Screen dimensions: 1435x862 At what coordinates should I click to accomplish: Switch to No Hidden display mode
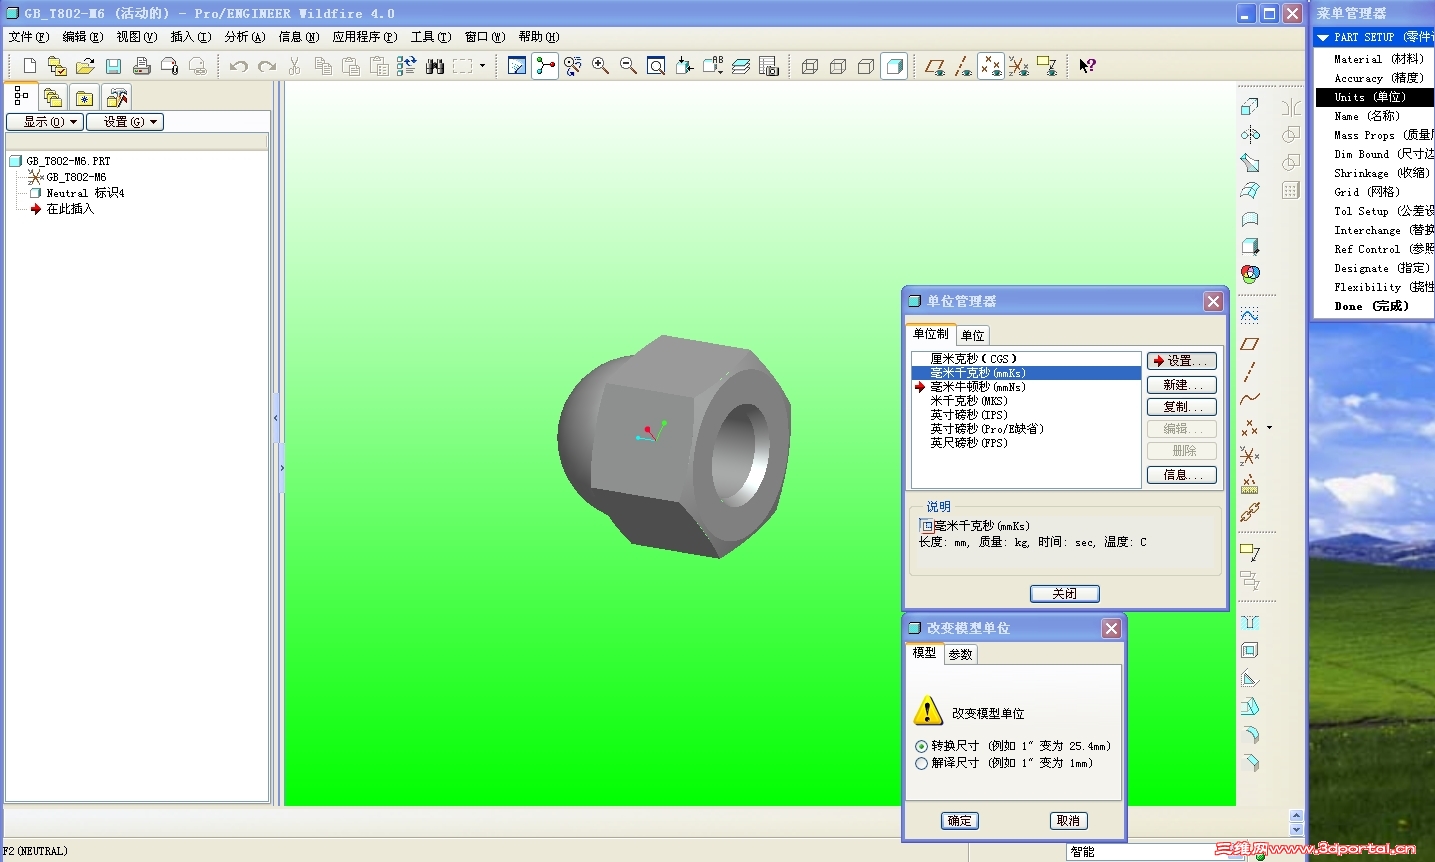[867, 66]
